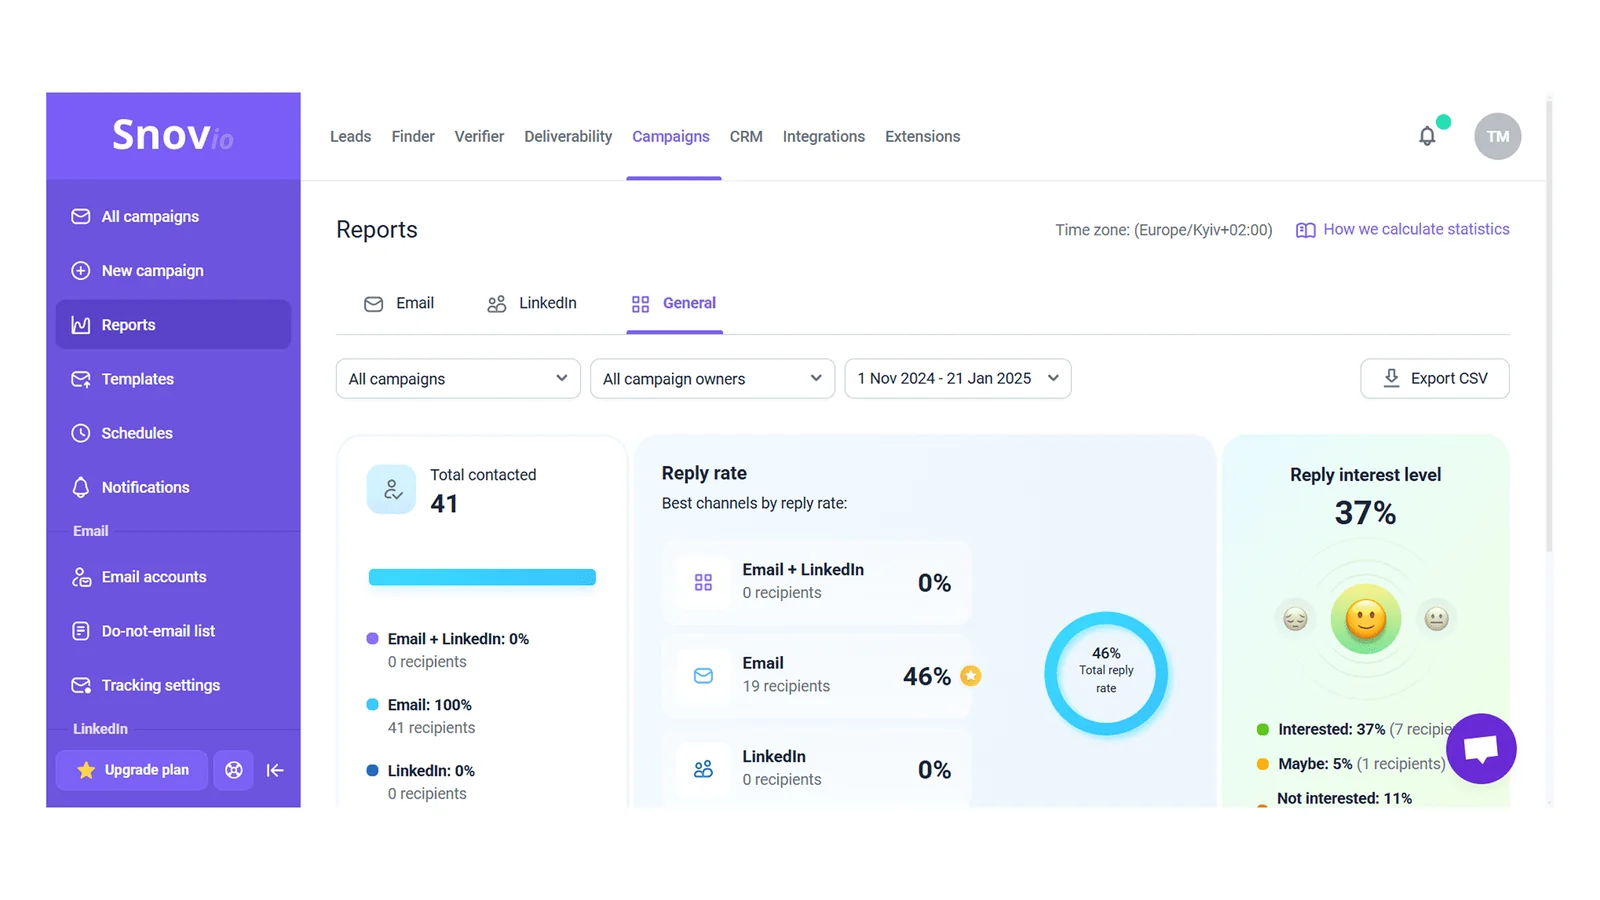Click the help lifebuoy icon in sidebar
1600x900 pixels.
coord(233,770)
